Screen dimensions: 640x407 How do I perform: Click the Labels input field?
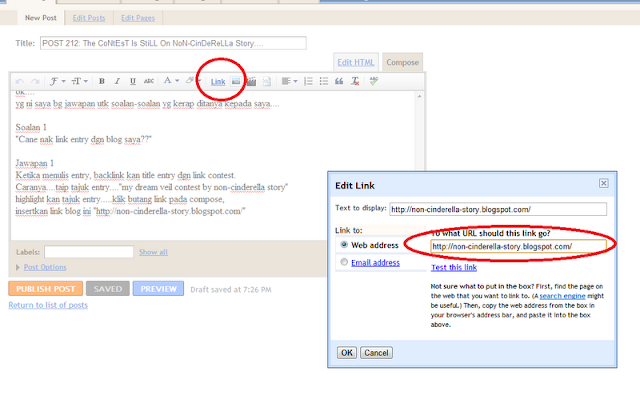tap(89, 252)
